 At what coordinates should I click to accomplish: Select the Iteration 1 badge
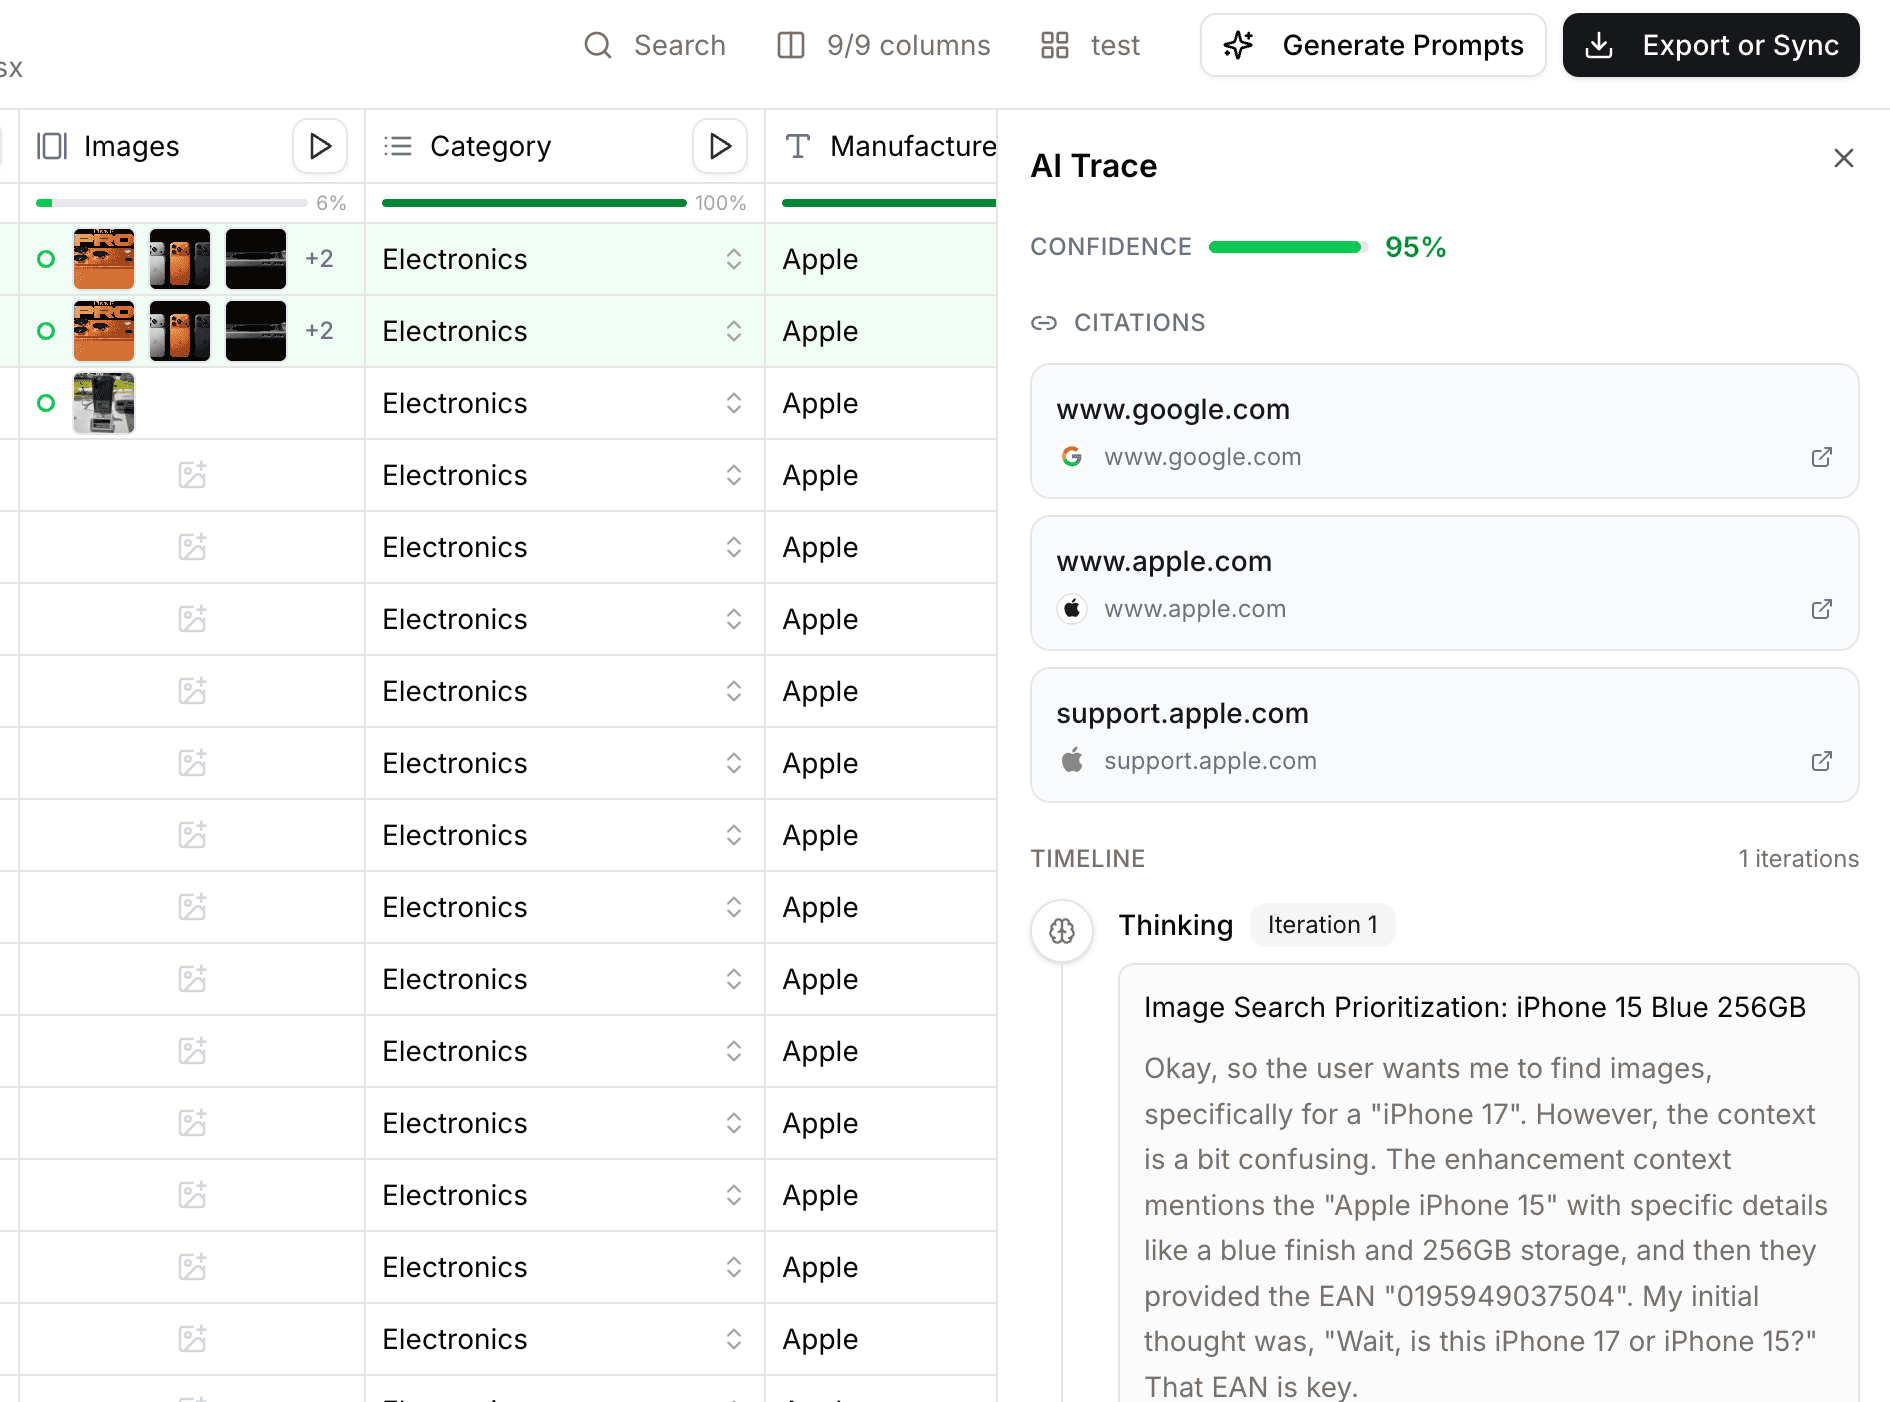pos(1323,925)
